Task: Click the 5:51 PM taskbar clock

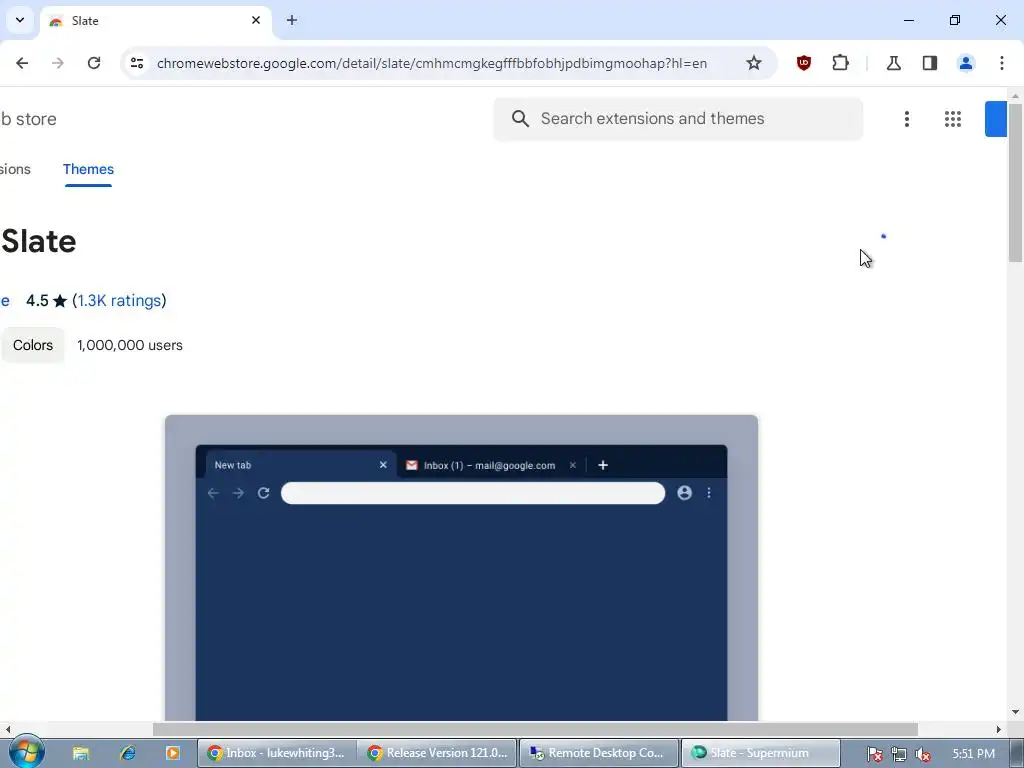Action: pos(973,754)
